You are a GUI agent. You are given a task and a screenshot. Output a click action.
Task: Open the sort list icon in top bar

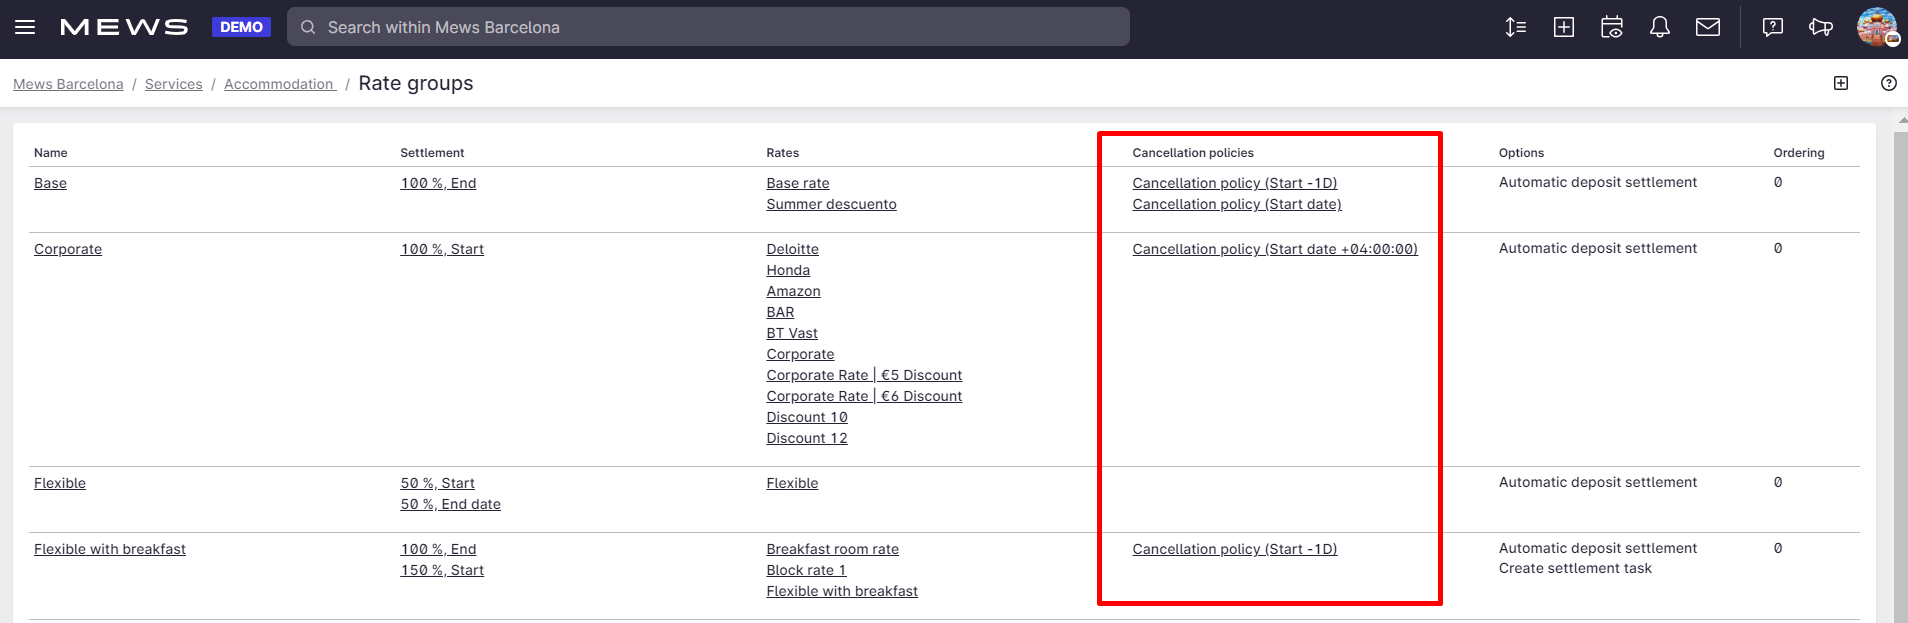pyautogui.click(x=1515, y=27)
